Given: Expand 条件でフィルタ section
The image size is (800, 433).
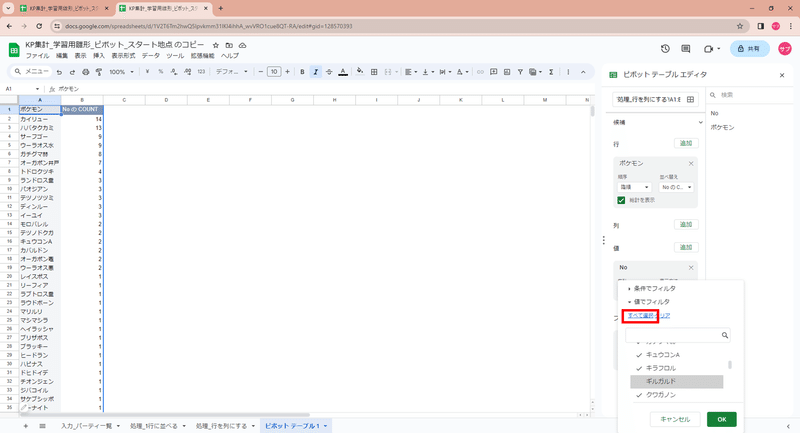Looking at the screenshot, I should [x=651, y=288].
